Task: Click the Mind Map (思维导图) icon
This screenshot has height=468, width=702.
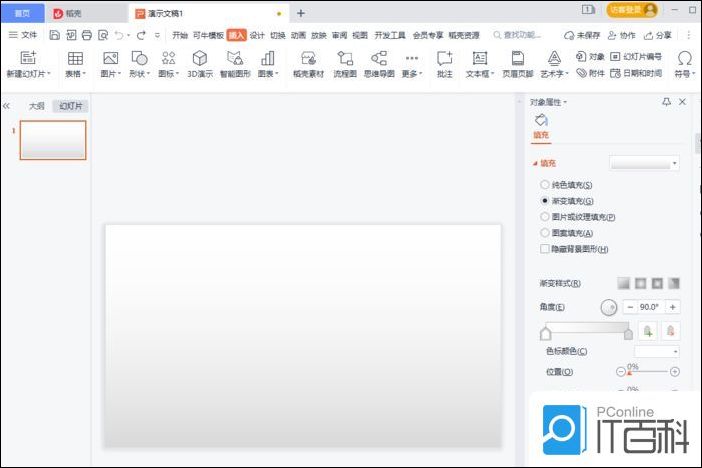Action: coord(379,58)
